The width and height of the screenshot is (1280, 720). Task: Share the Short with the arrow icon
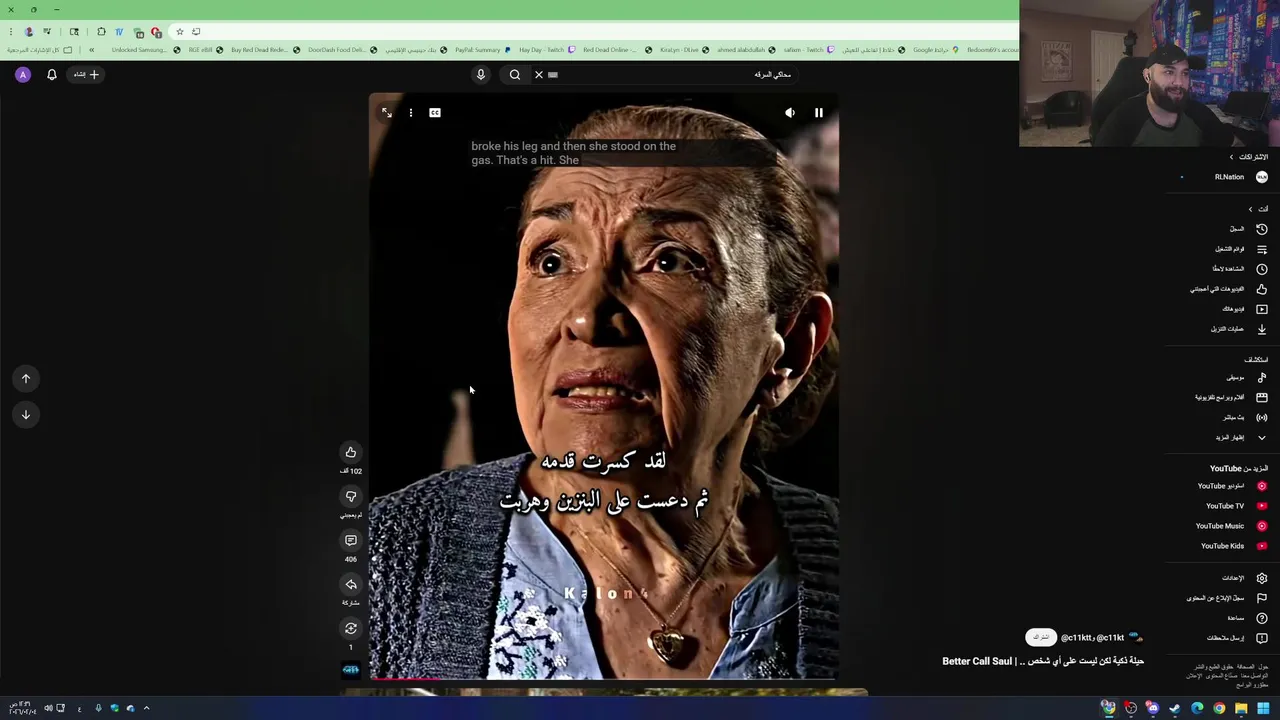350,585
